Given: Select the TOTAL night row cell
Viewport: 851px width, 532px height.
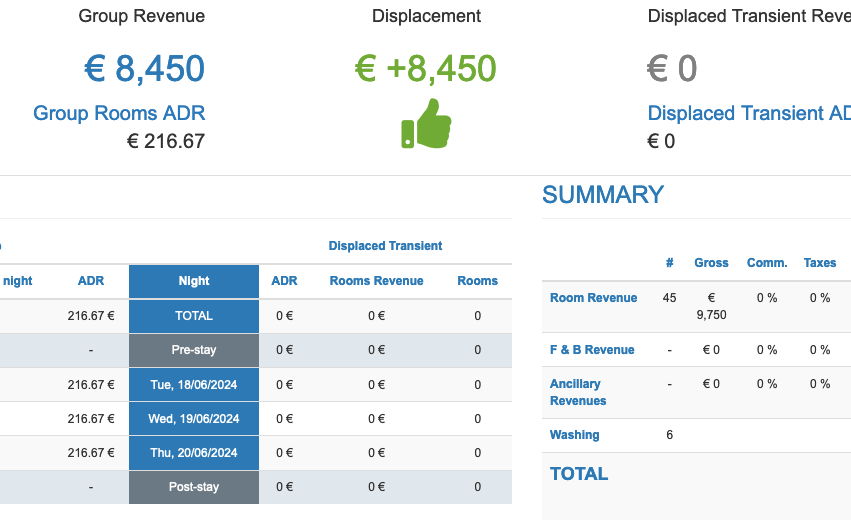Looking at the screenshot, I should tap(194, 316).
